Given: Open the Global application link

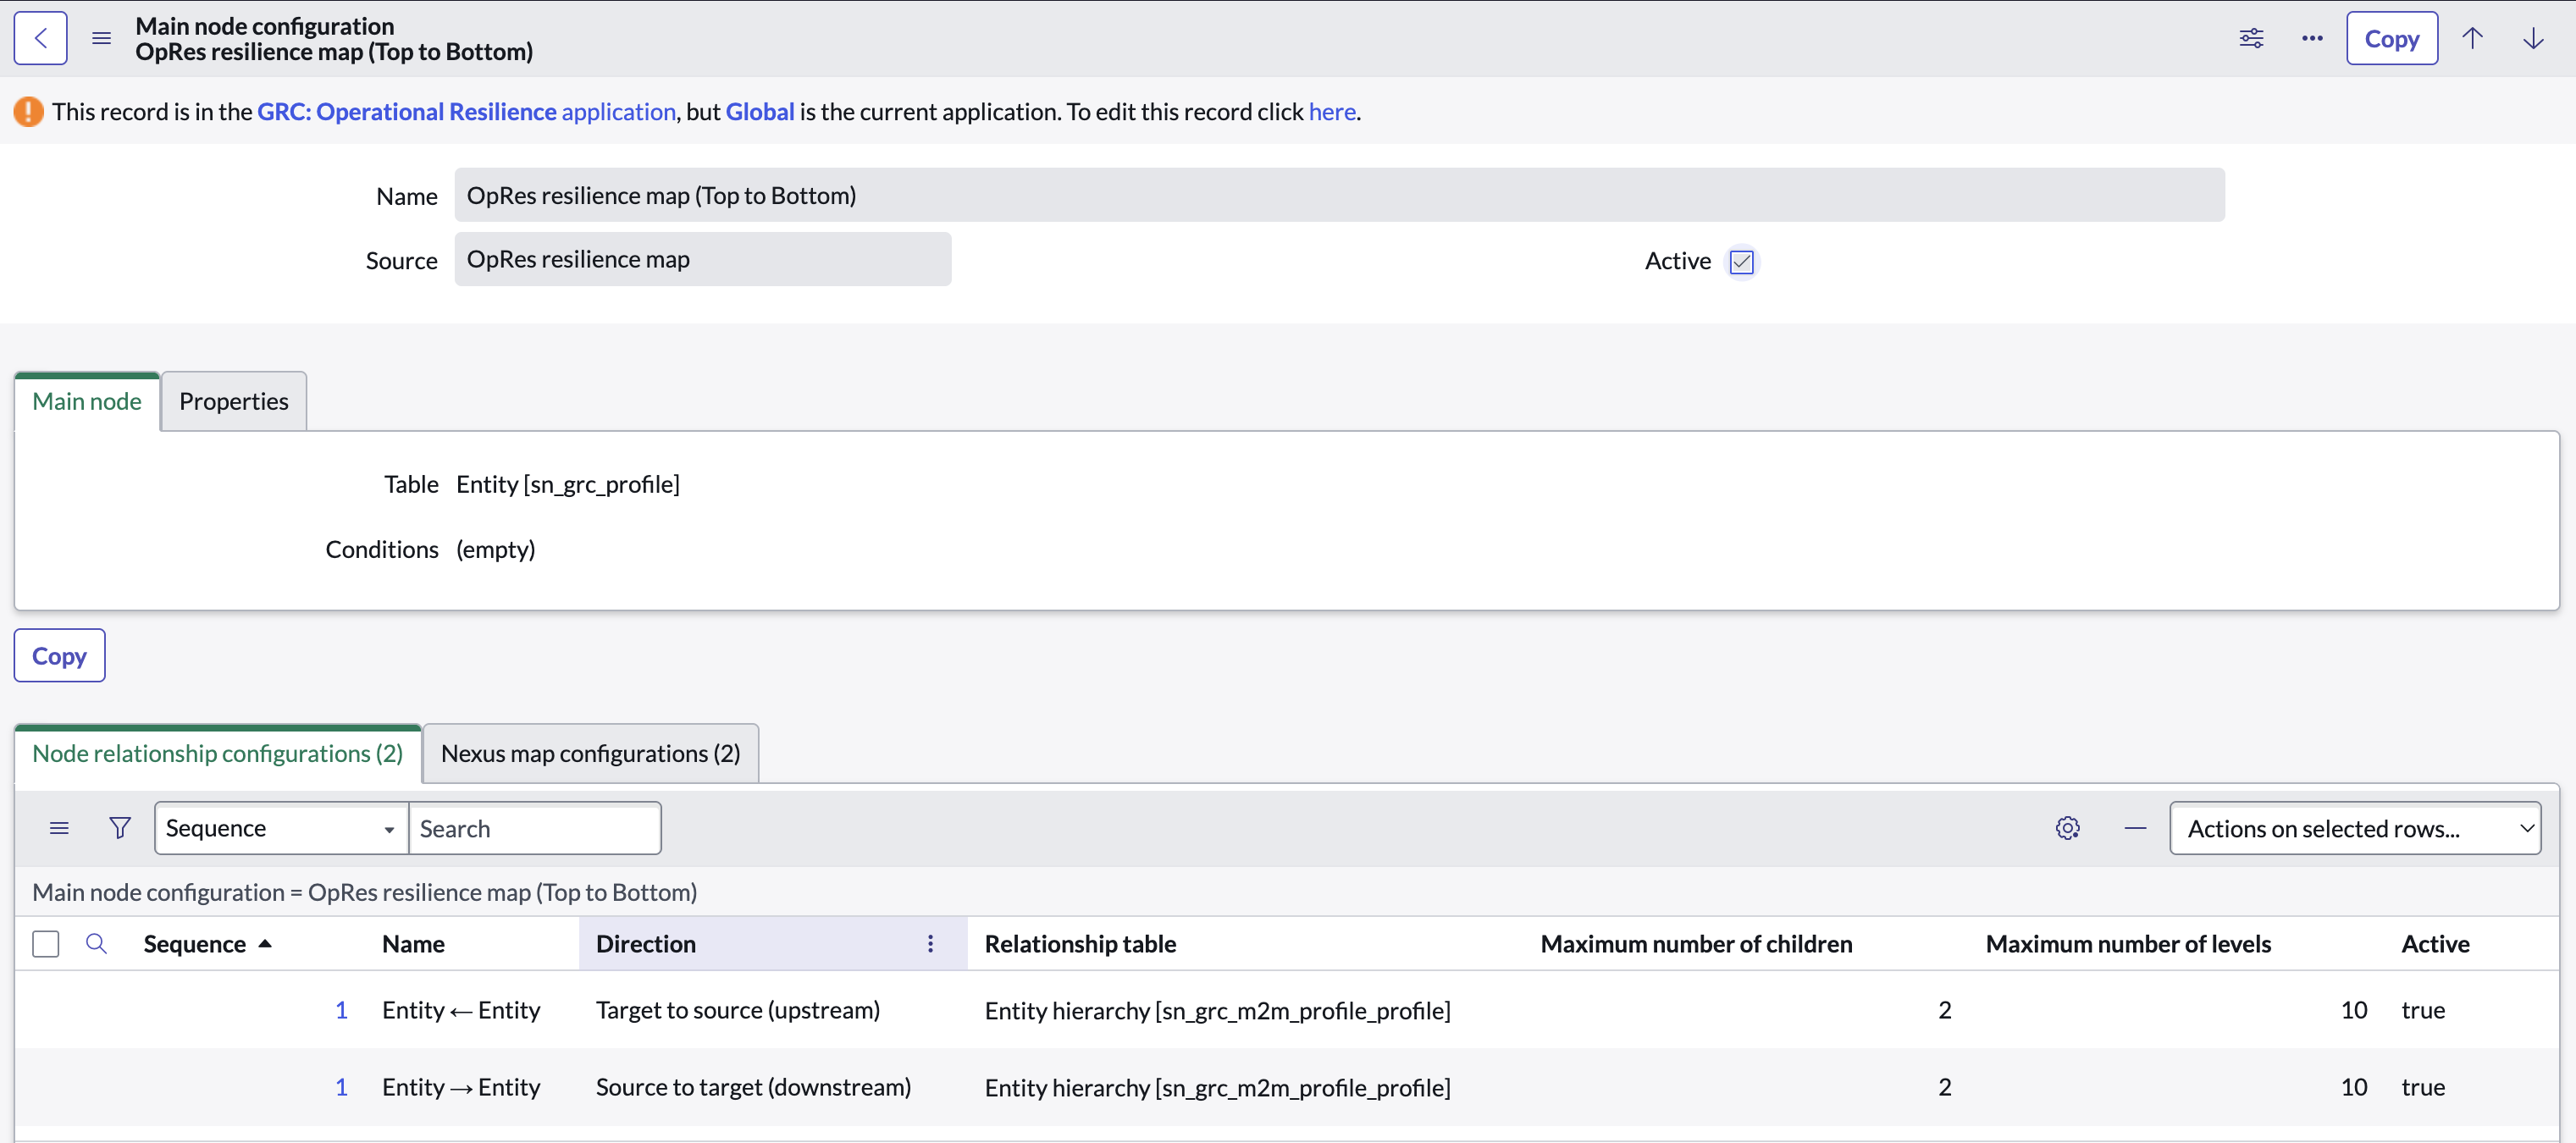Looking at the screenshot, I should (759, 111).
